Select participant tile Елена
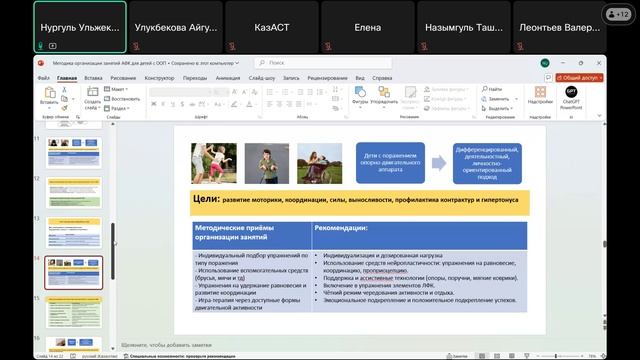 [x=368, y=27]
